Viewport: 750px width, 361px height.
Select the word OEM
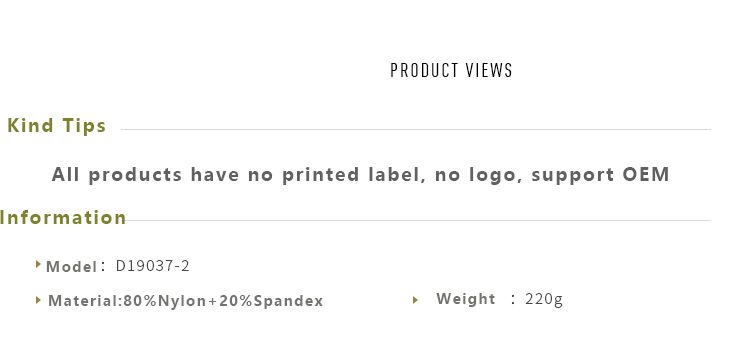coord(645,175)
